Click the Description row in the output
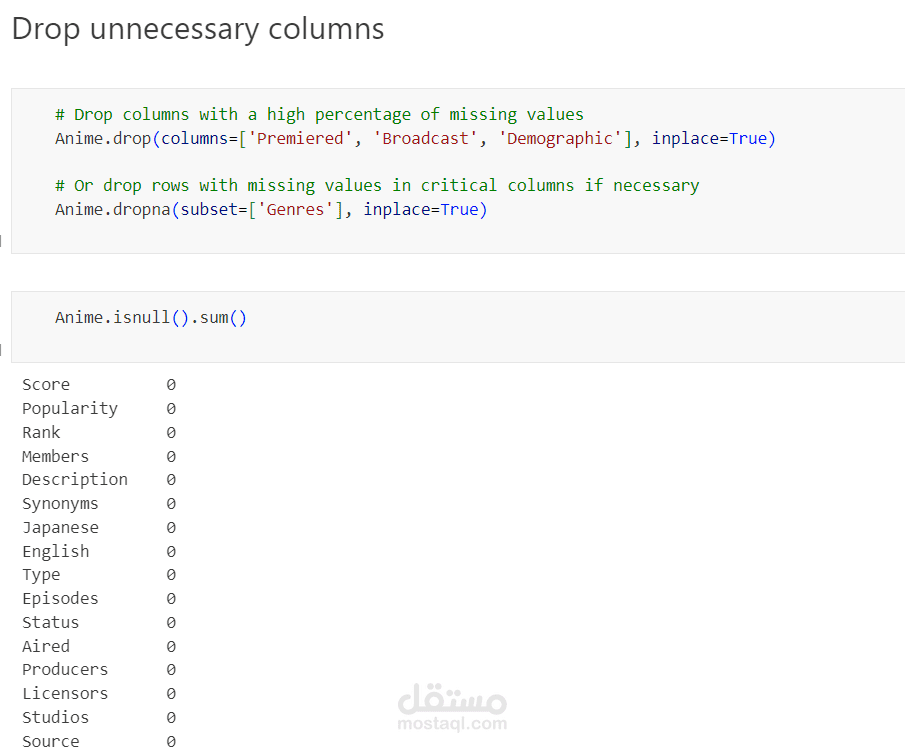The height and width of the screenshot is (748, 905). click(x=75, y=480)
